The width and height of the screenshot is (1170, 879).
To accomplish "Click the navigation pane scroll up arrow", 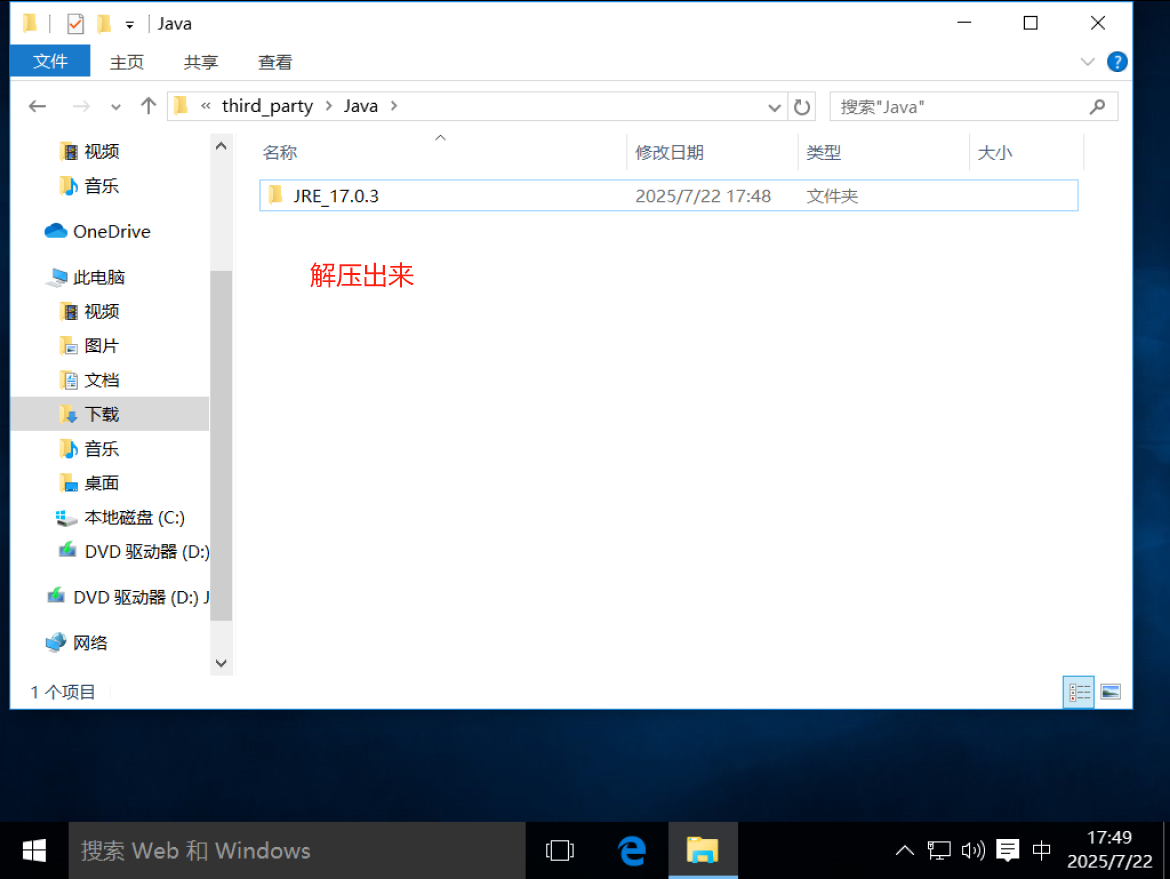I will [x=221, y=146].
